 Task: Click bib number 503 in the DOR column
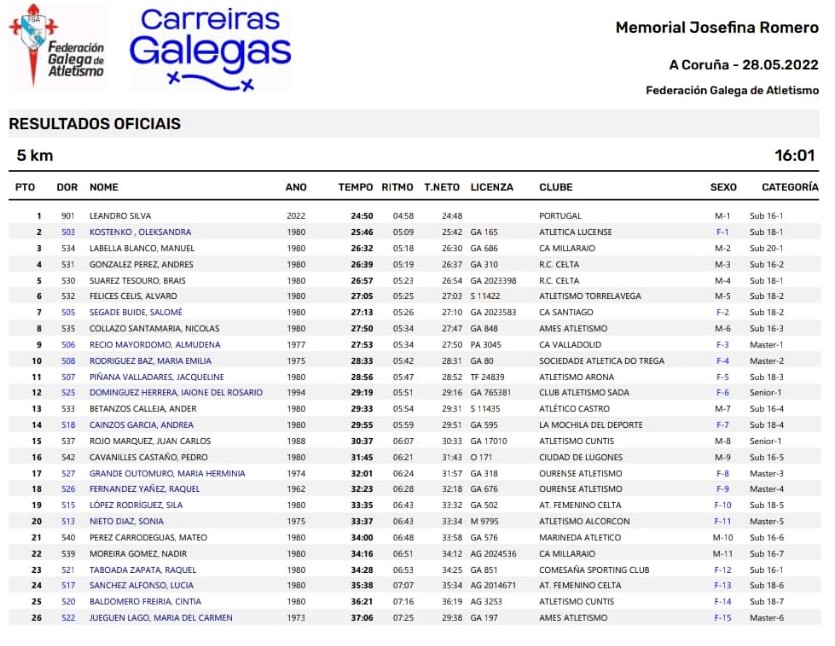click(68, 232)
